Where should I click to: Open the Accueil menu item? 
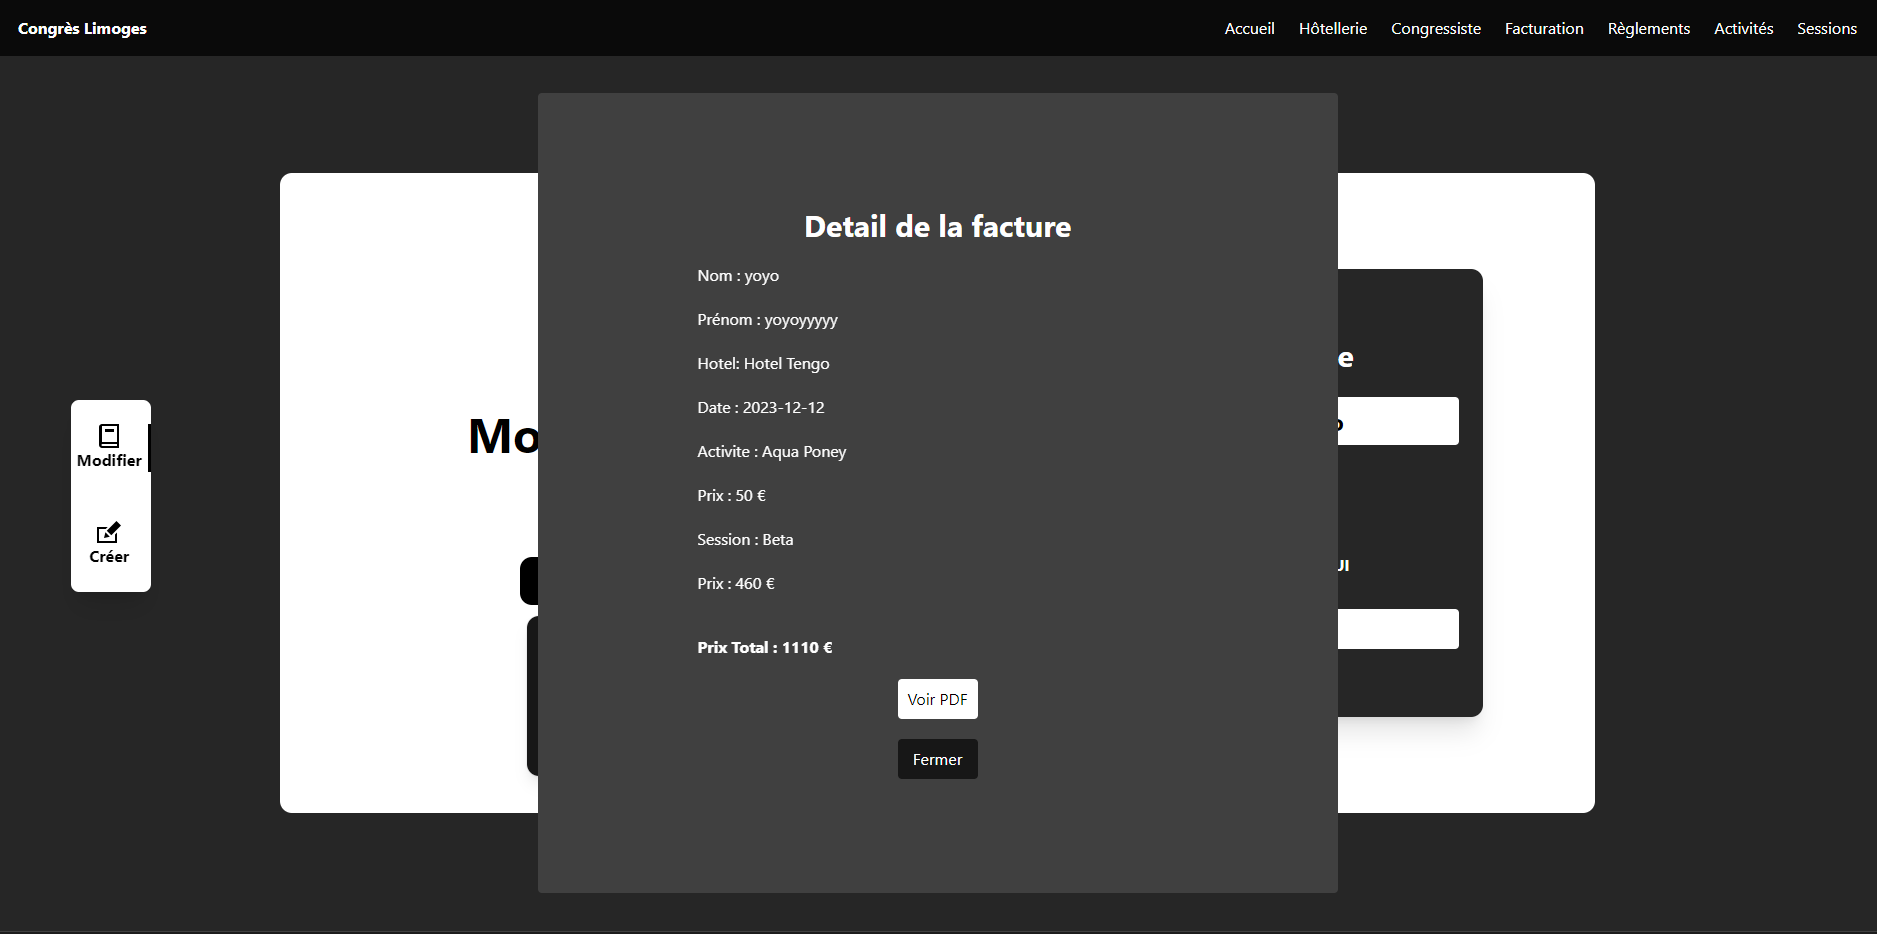point(1249,28)
